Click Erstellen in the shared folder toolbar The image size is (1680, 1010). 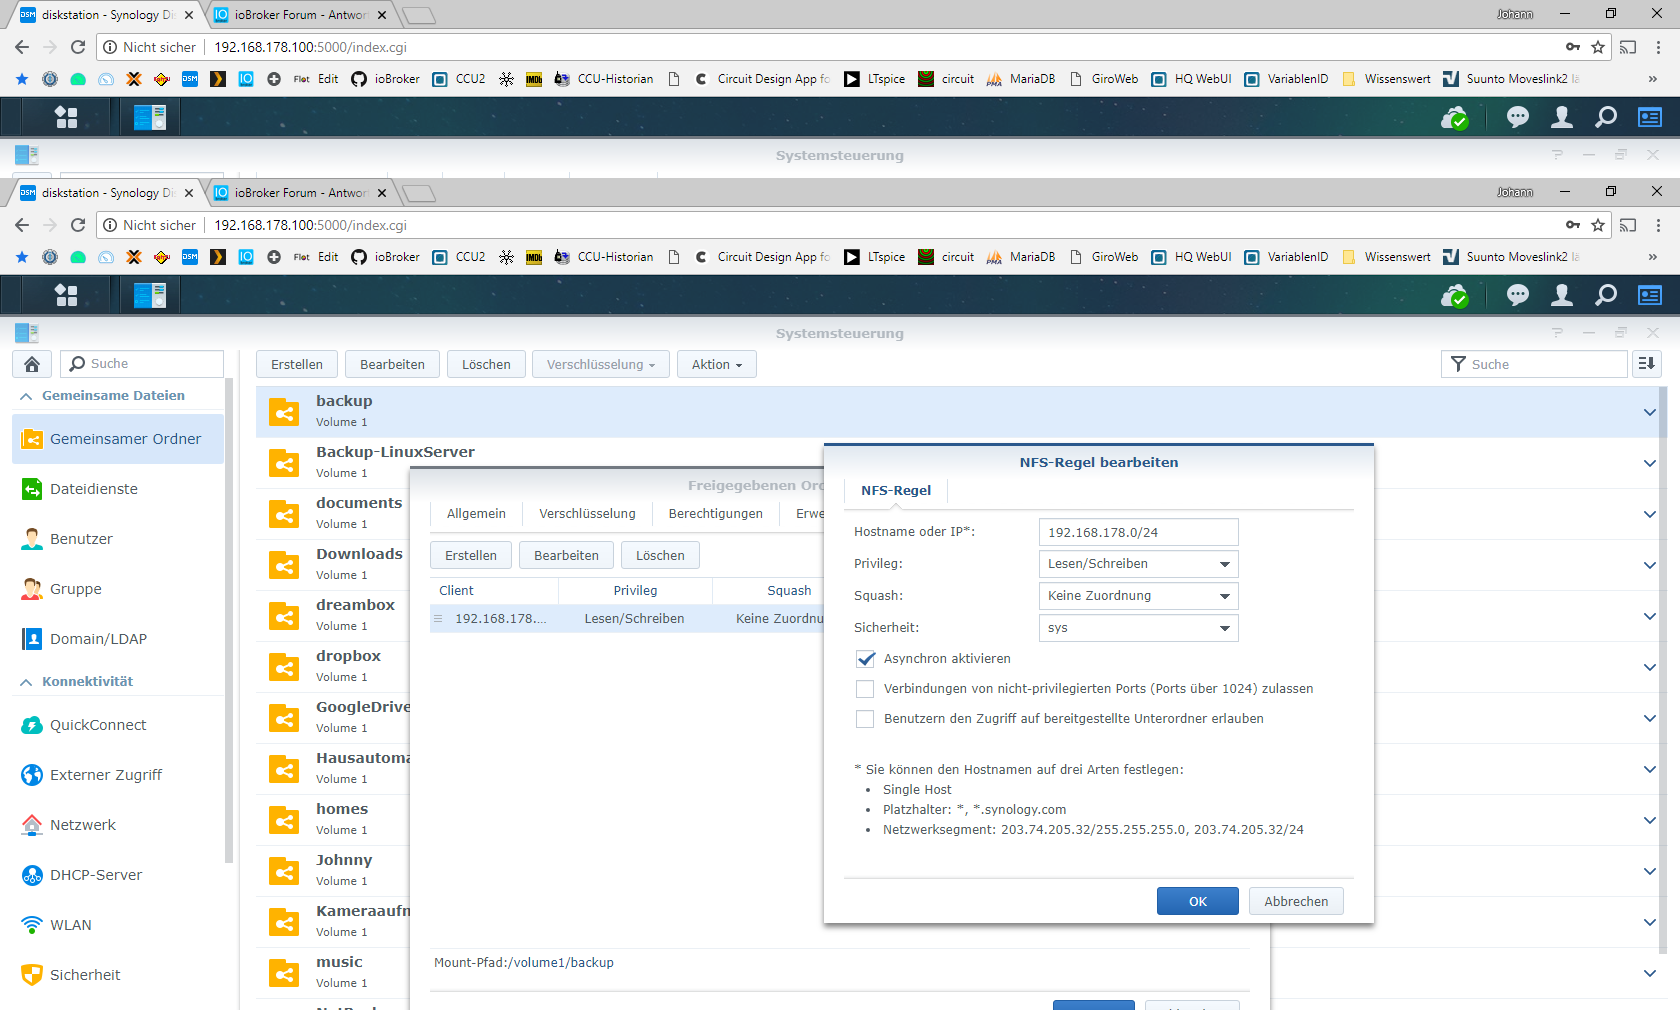tap(297, 364)
